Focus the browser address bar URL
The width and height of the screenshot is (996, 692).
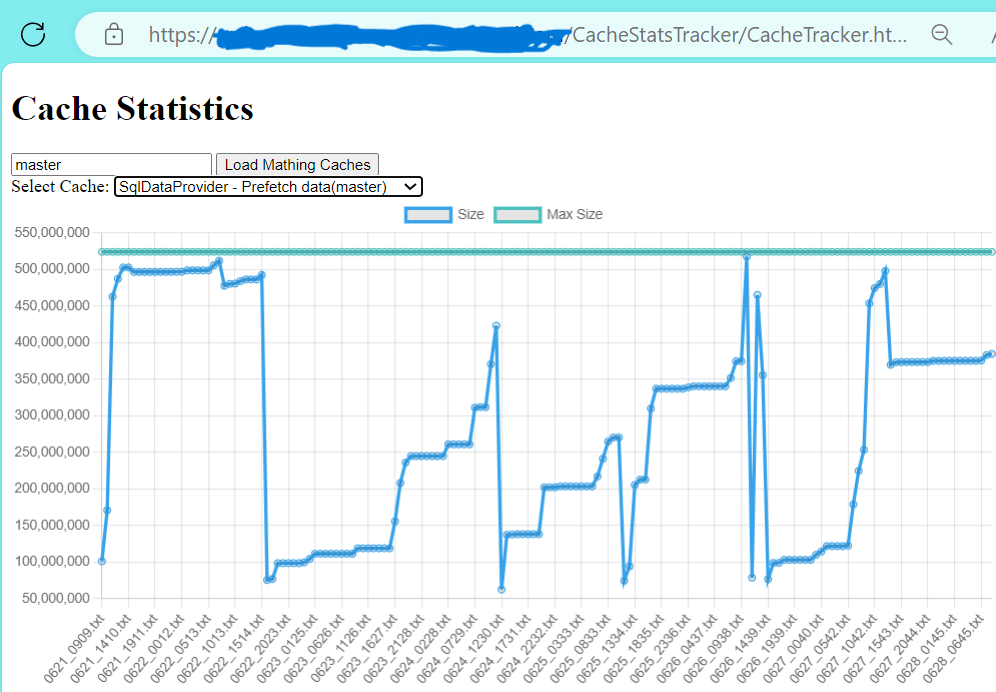(500, 35)
